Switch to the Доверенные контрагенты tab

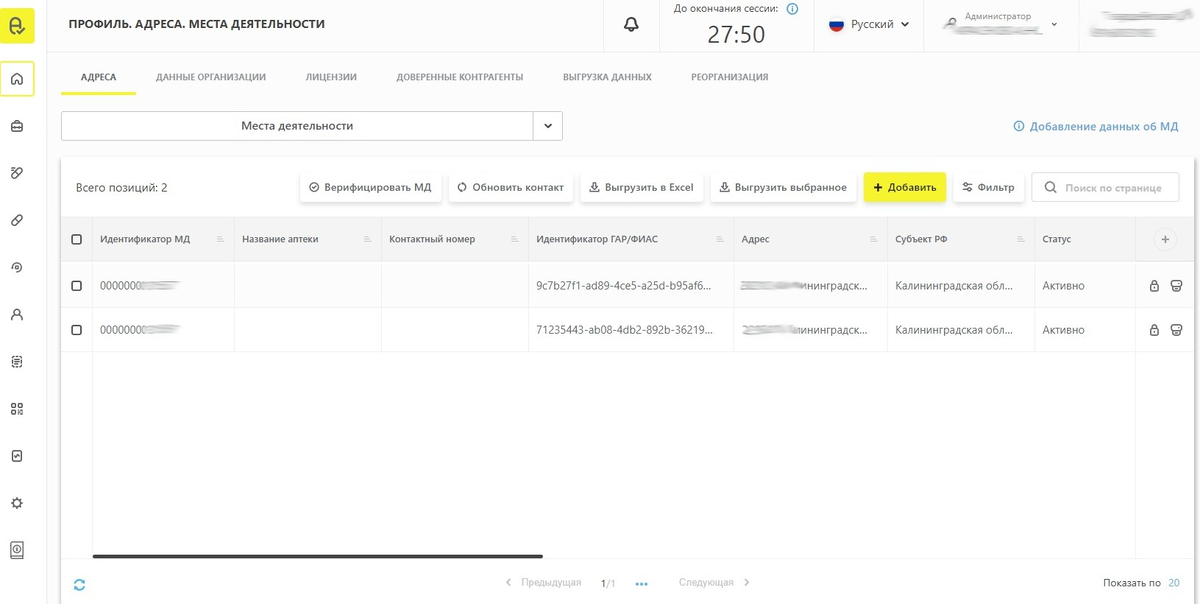tap(460, 77)
